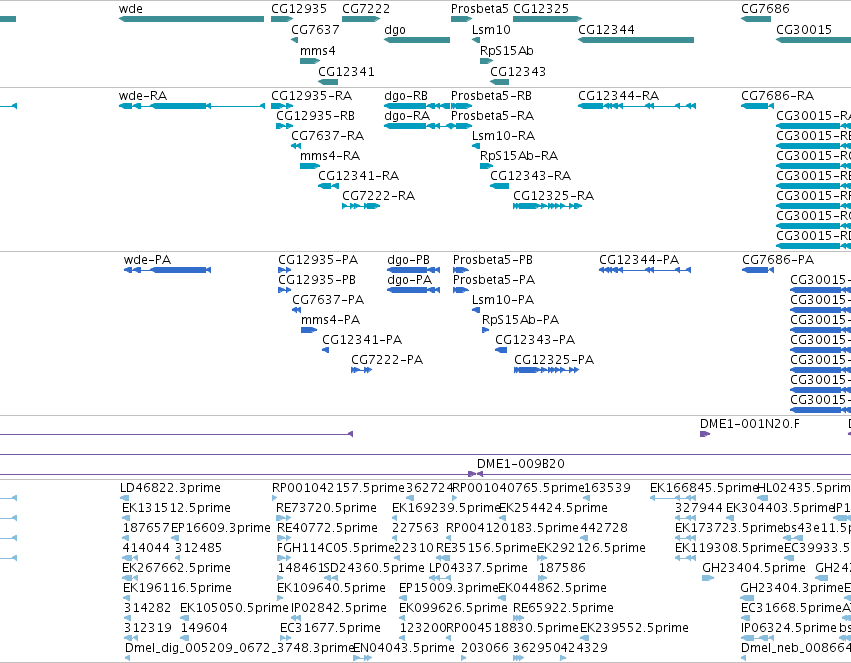This screenshot has width=851, height=663.
Task: Click the CG7686 gene label
Action: (x=765, y=9)
